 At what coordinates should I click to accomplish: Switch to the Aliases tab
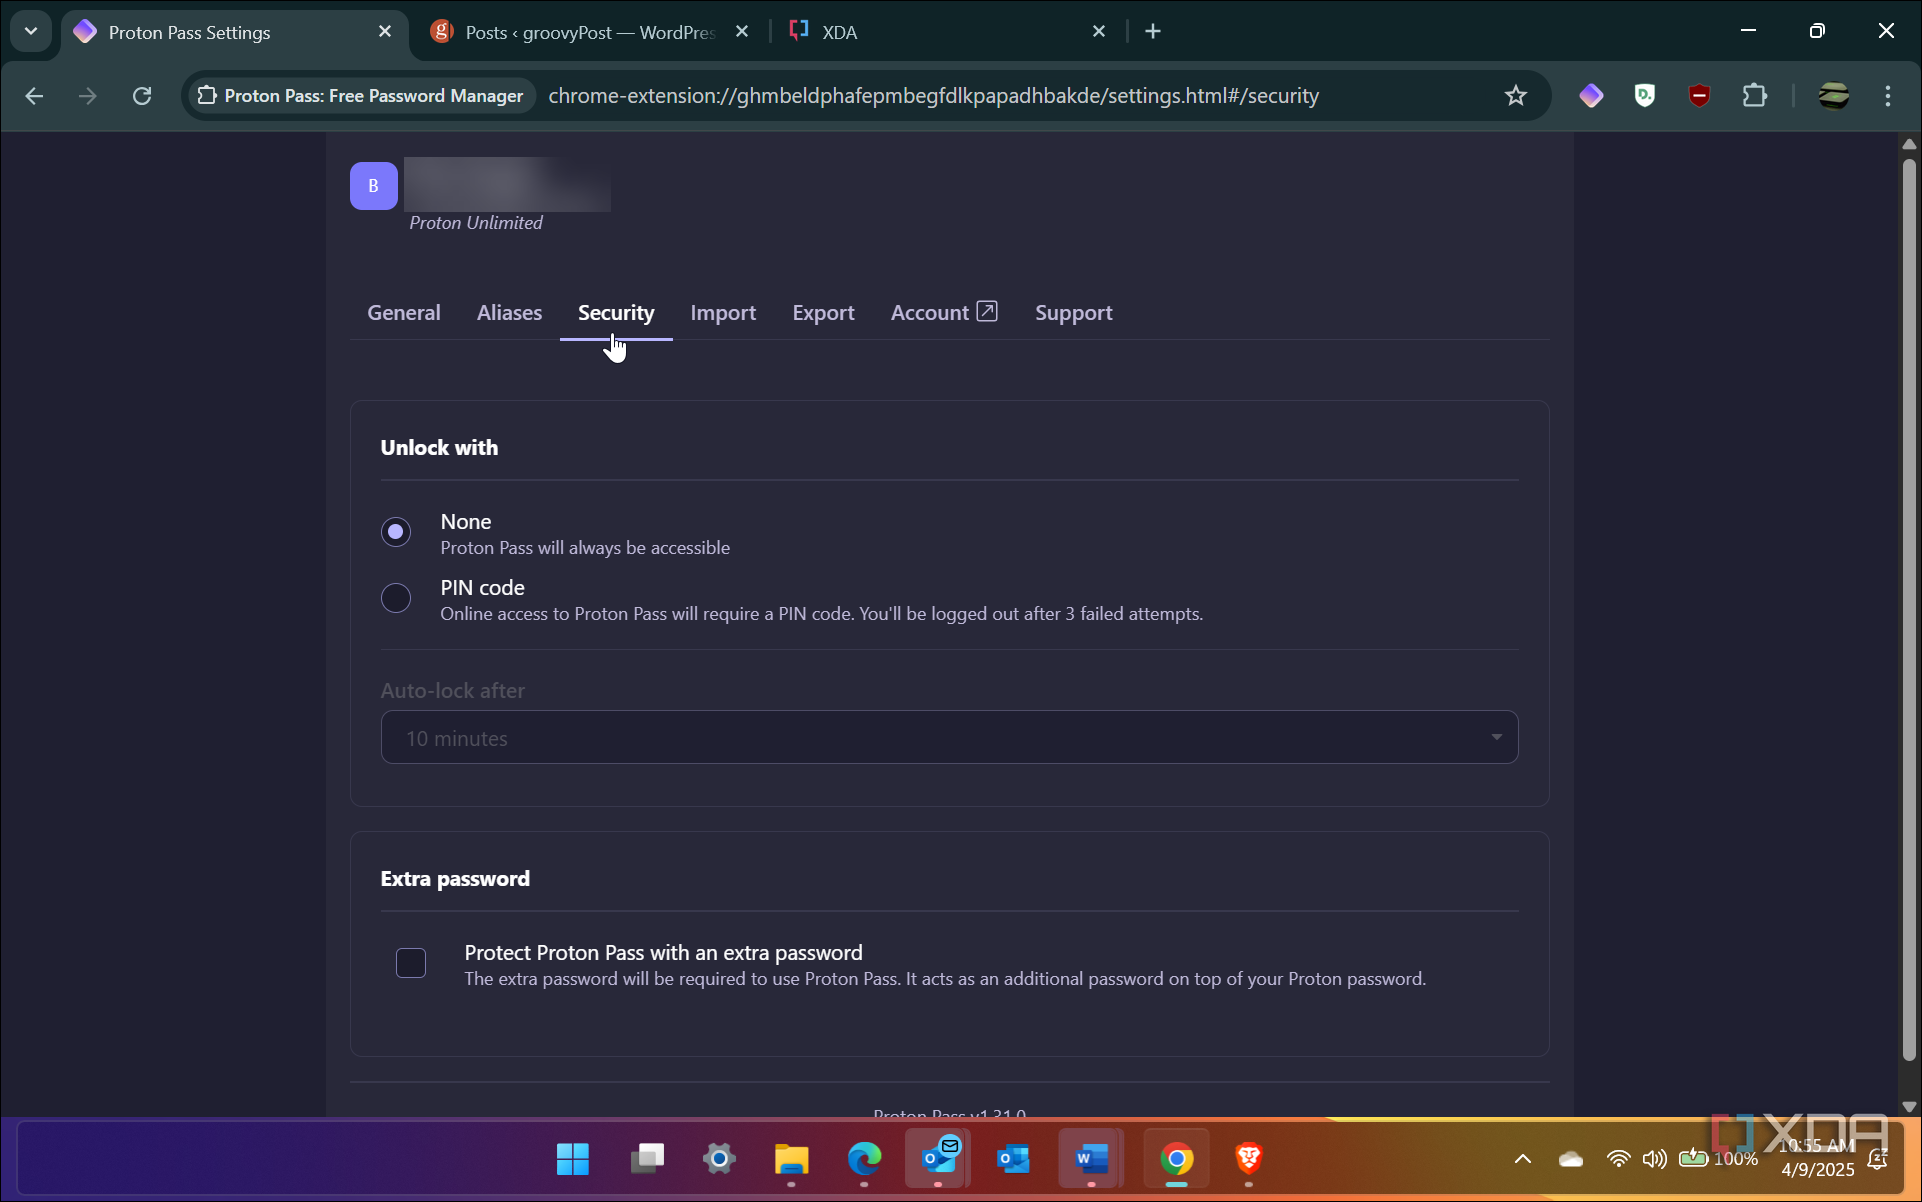click(x=509, y=313)
